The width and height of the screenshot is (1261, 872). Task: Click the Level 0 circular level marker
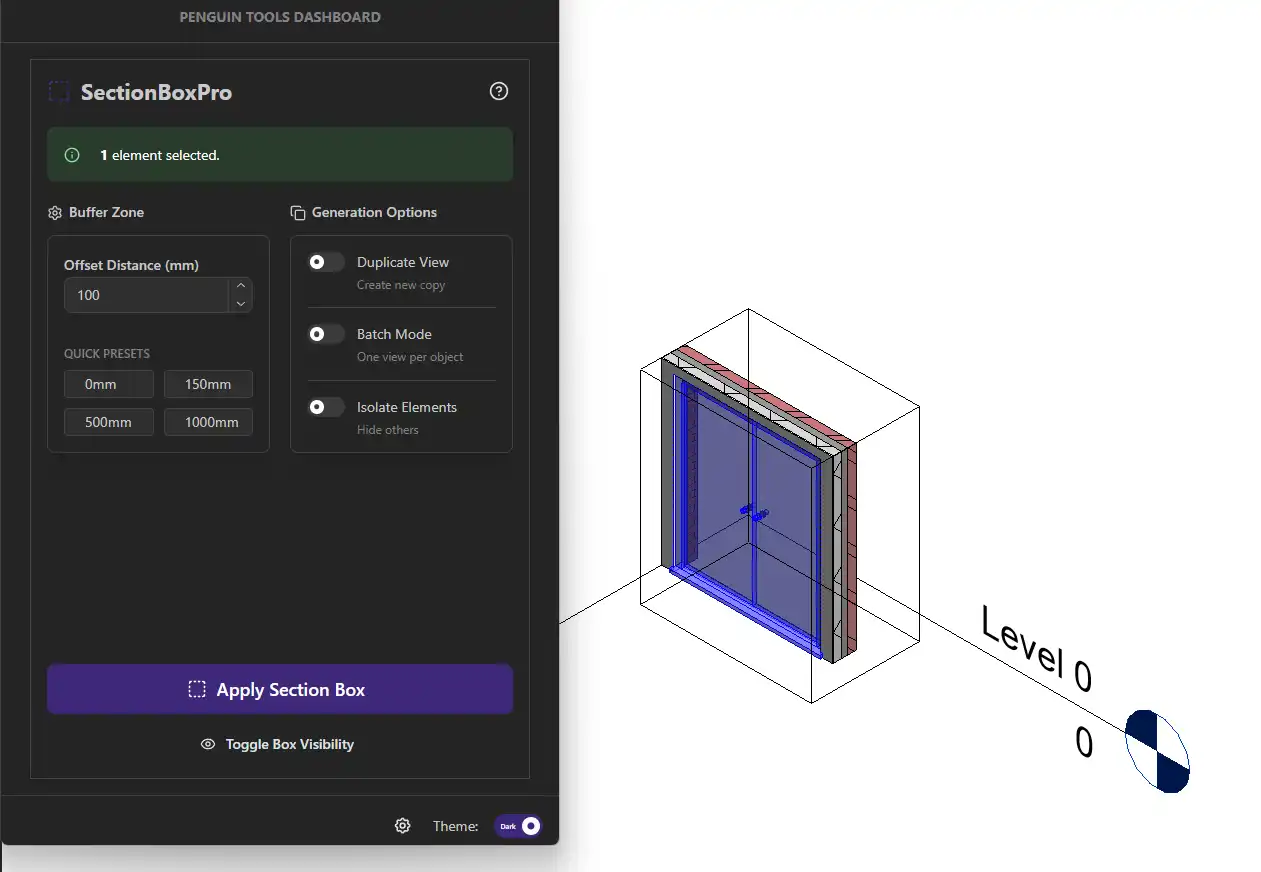click(x=1157, y=751)
